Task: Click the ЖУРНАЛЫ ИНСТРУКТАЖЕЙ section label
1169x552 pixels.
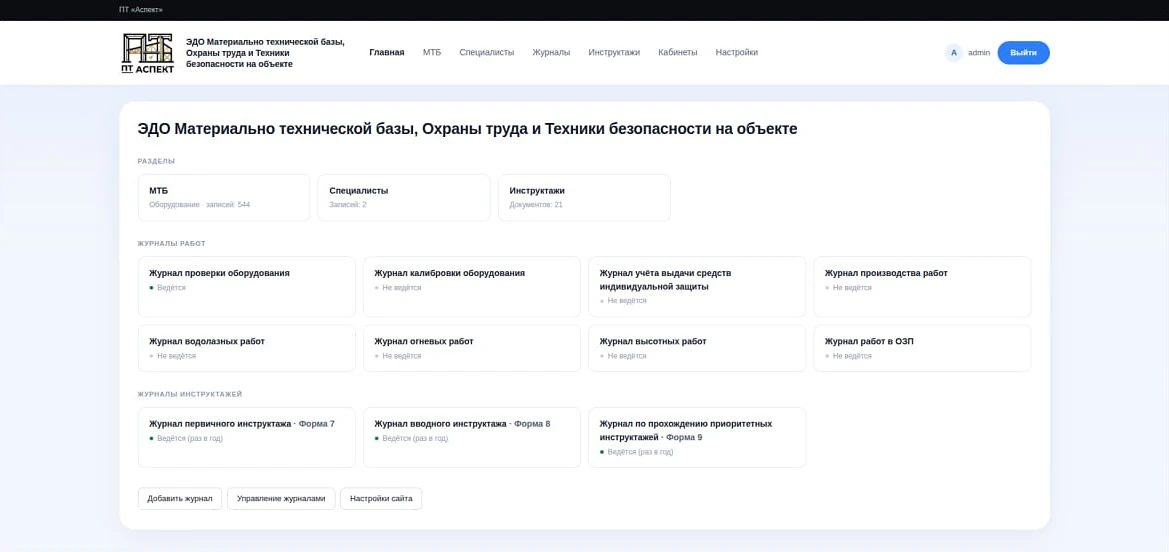Action: (190, 394)
